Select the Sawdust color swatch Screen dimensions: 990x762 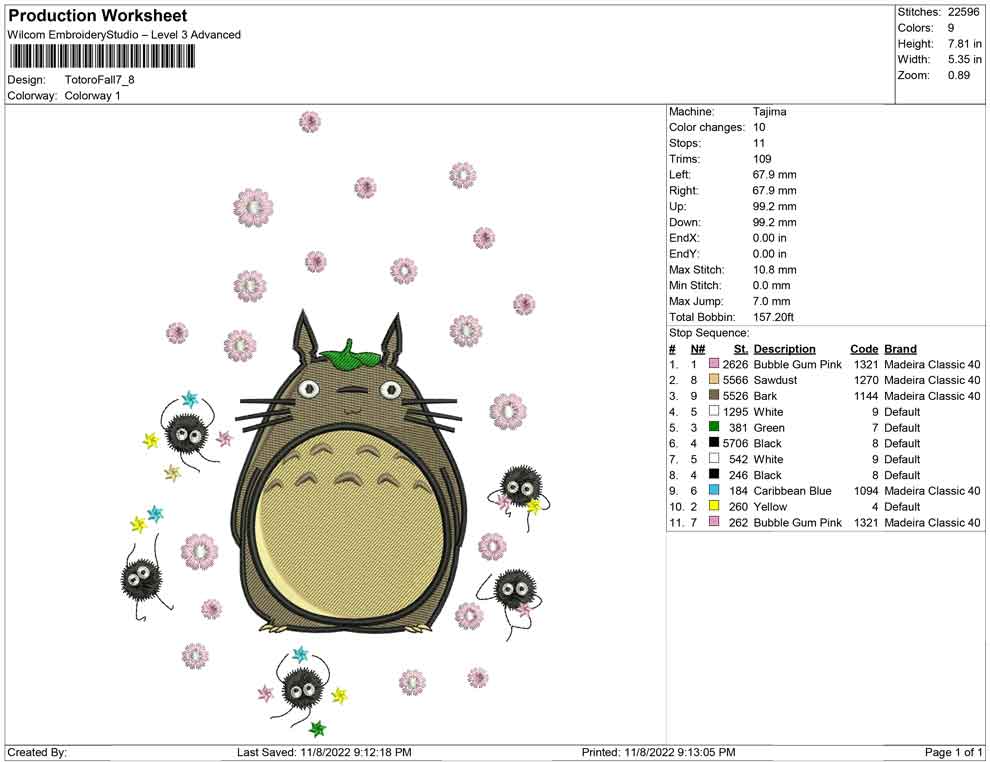pyautogui.click(x=714, y=379)
